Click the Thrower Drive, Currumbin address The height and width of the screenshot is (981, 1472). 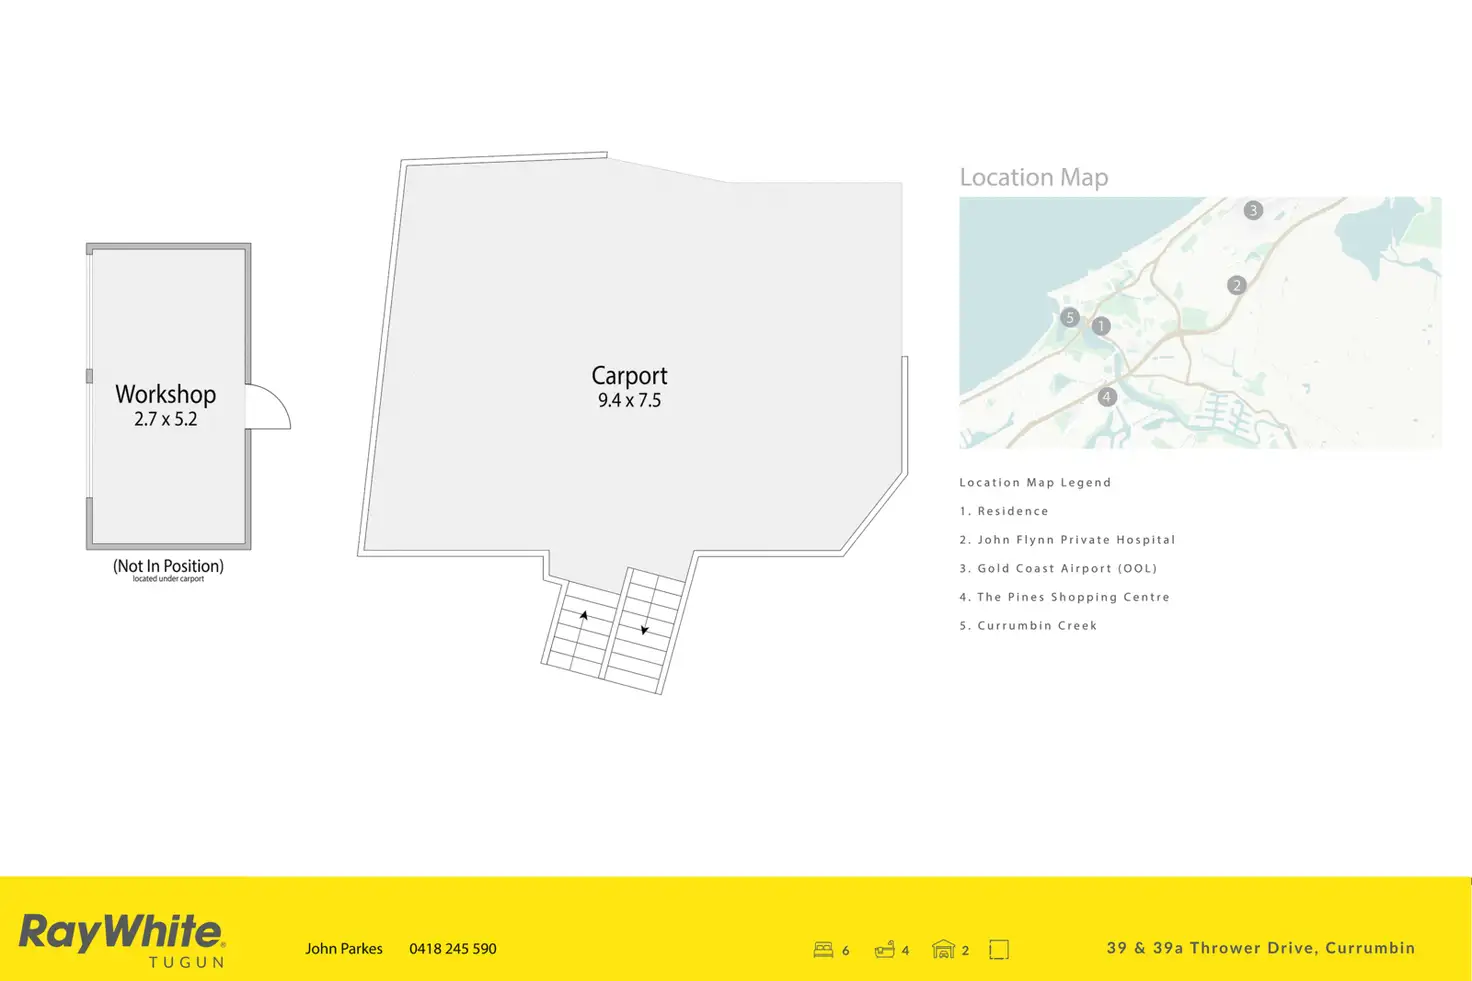(x=1260, y=948)
